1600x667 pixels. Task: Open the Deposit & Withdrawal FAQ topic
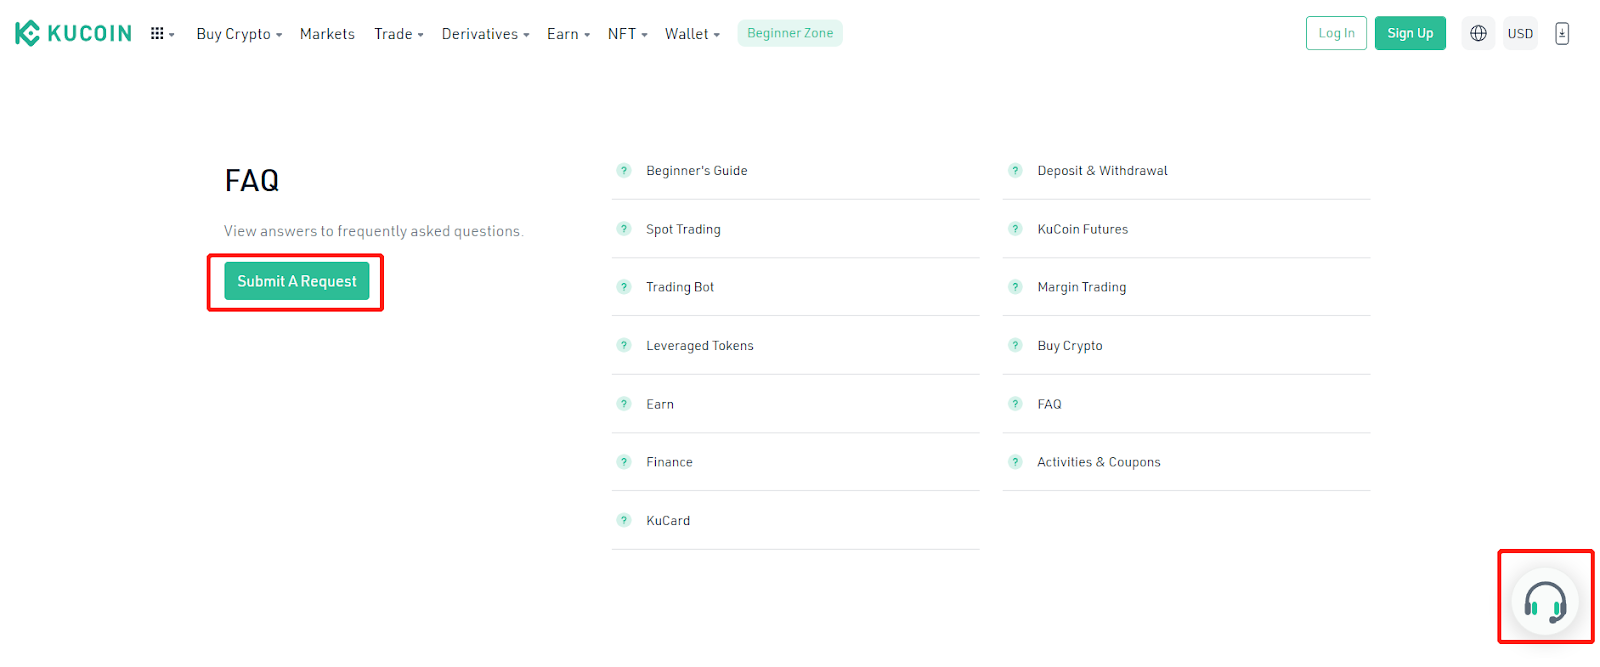1102,171
